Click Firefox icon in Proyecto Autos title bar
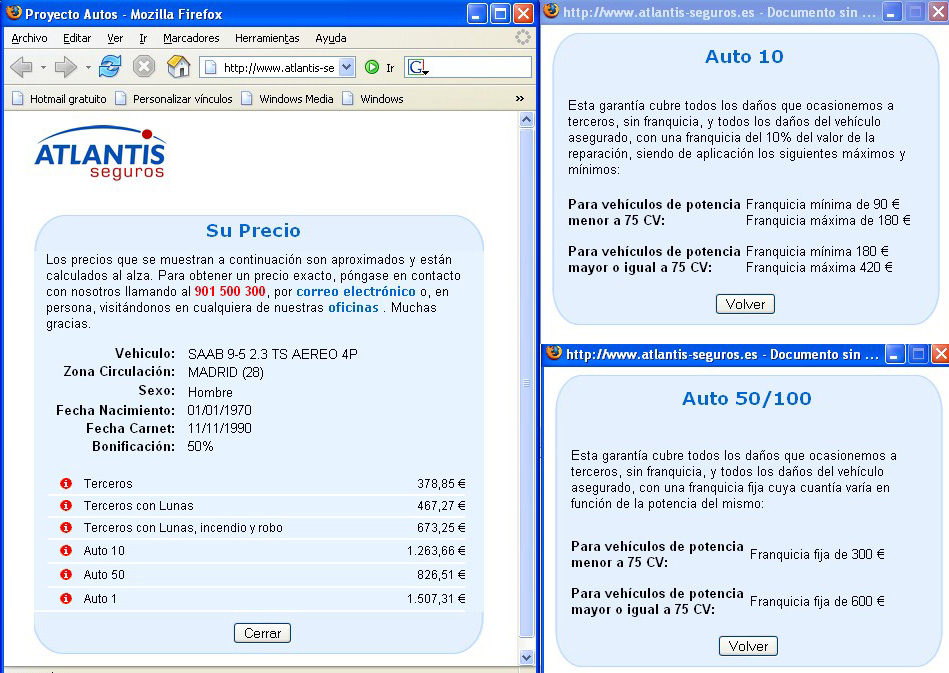Viewport: 949px width, 673px height. pyautogui.click(x=14, y=13)
